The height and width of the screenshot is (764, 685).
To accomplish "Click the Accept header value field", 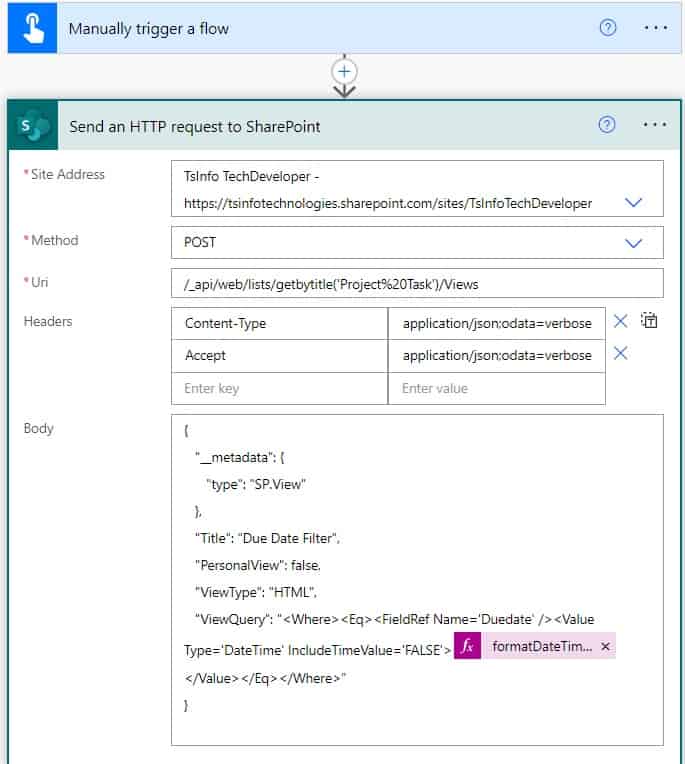I will point(497,356).
